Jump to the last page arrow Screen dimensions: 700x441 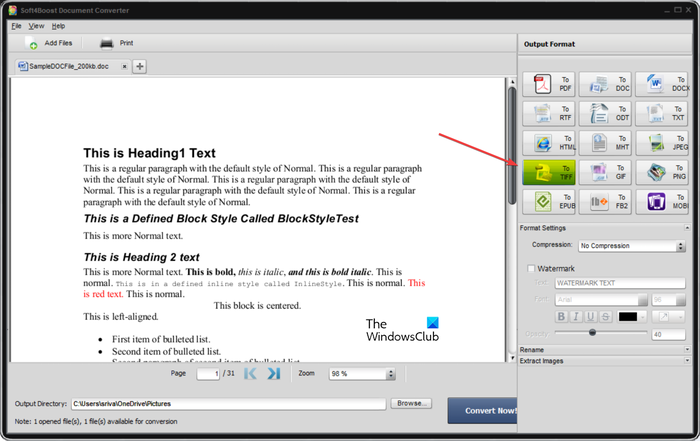(x=274, y=373)
